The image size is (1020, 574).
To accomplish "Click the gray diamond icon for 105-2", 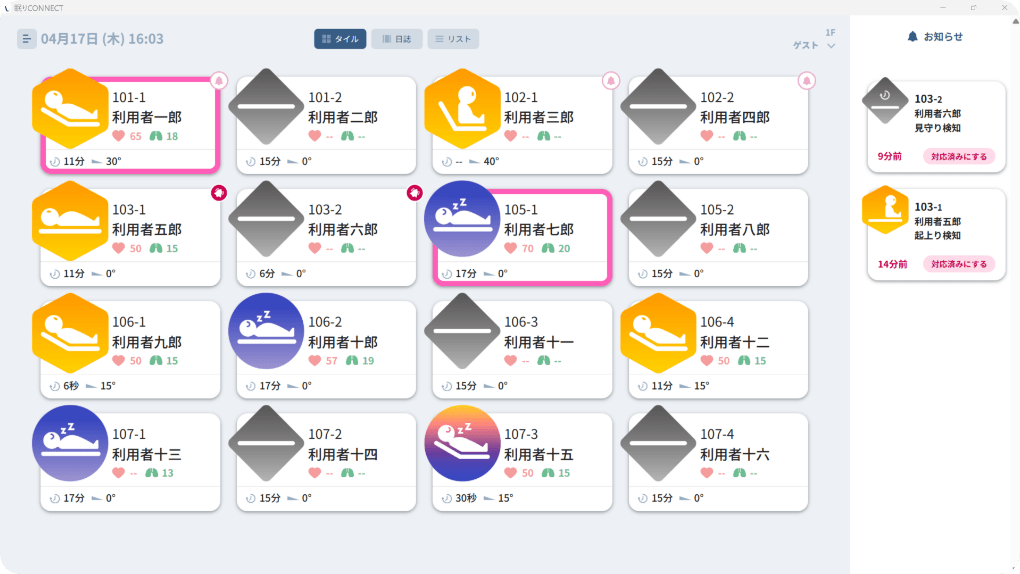I will (658, 219).
